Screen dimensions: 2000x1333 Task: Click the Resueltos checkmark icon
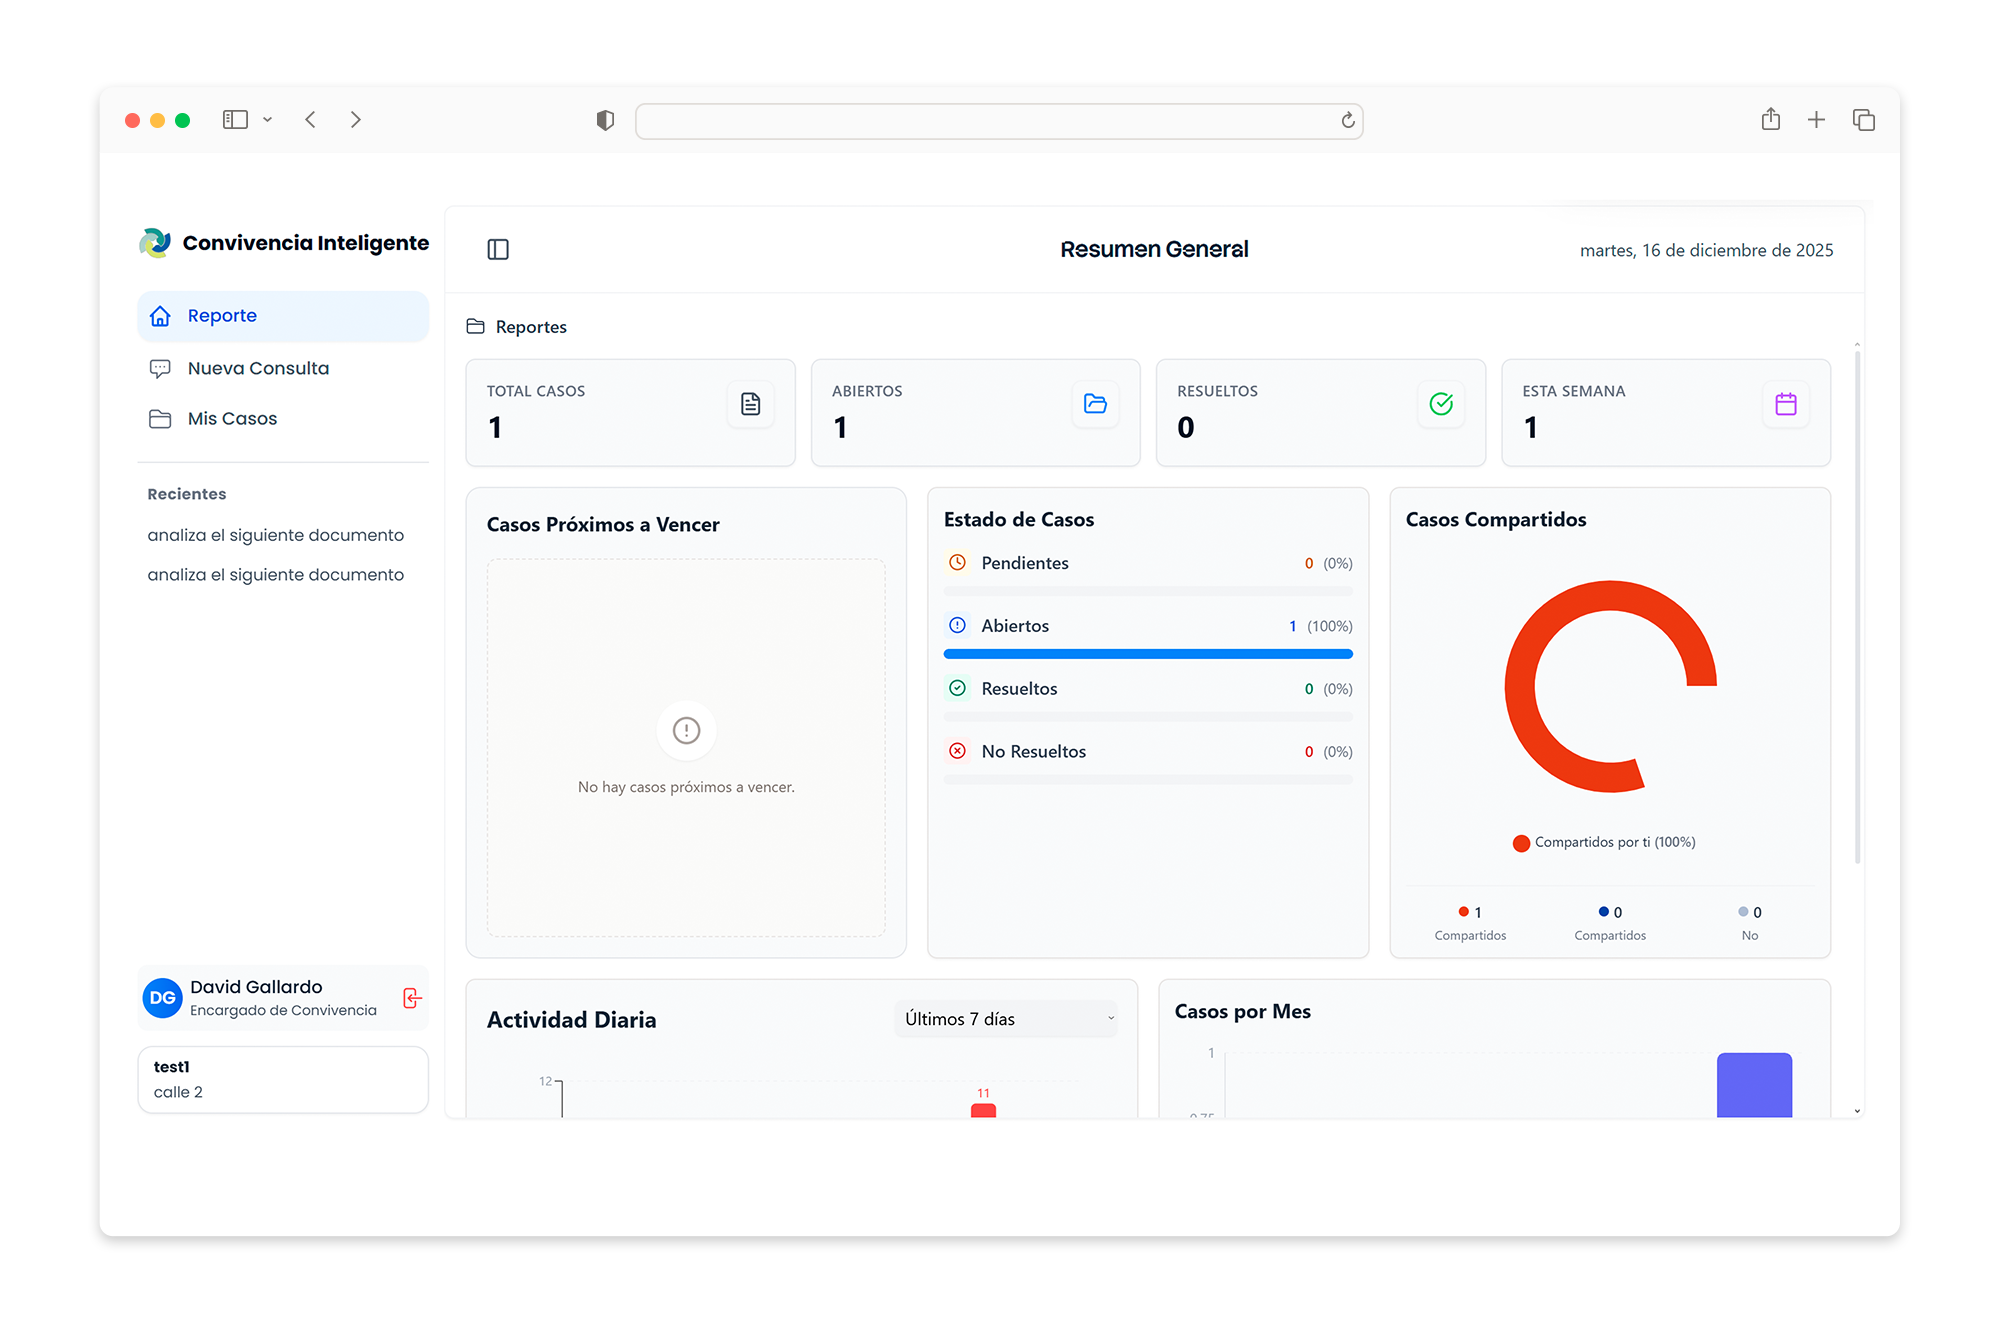tap(1441, 404)
